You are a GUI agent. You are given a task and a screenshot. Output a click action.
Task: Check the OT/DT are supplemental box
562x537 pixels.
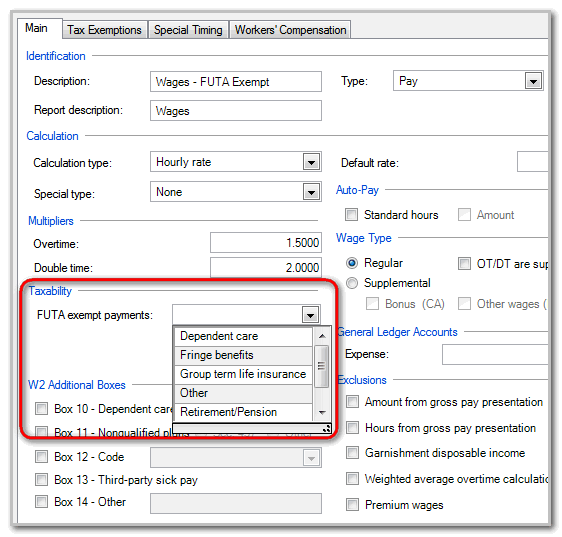[464, 263]
